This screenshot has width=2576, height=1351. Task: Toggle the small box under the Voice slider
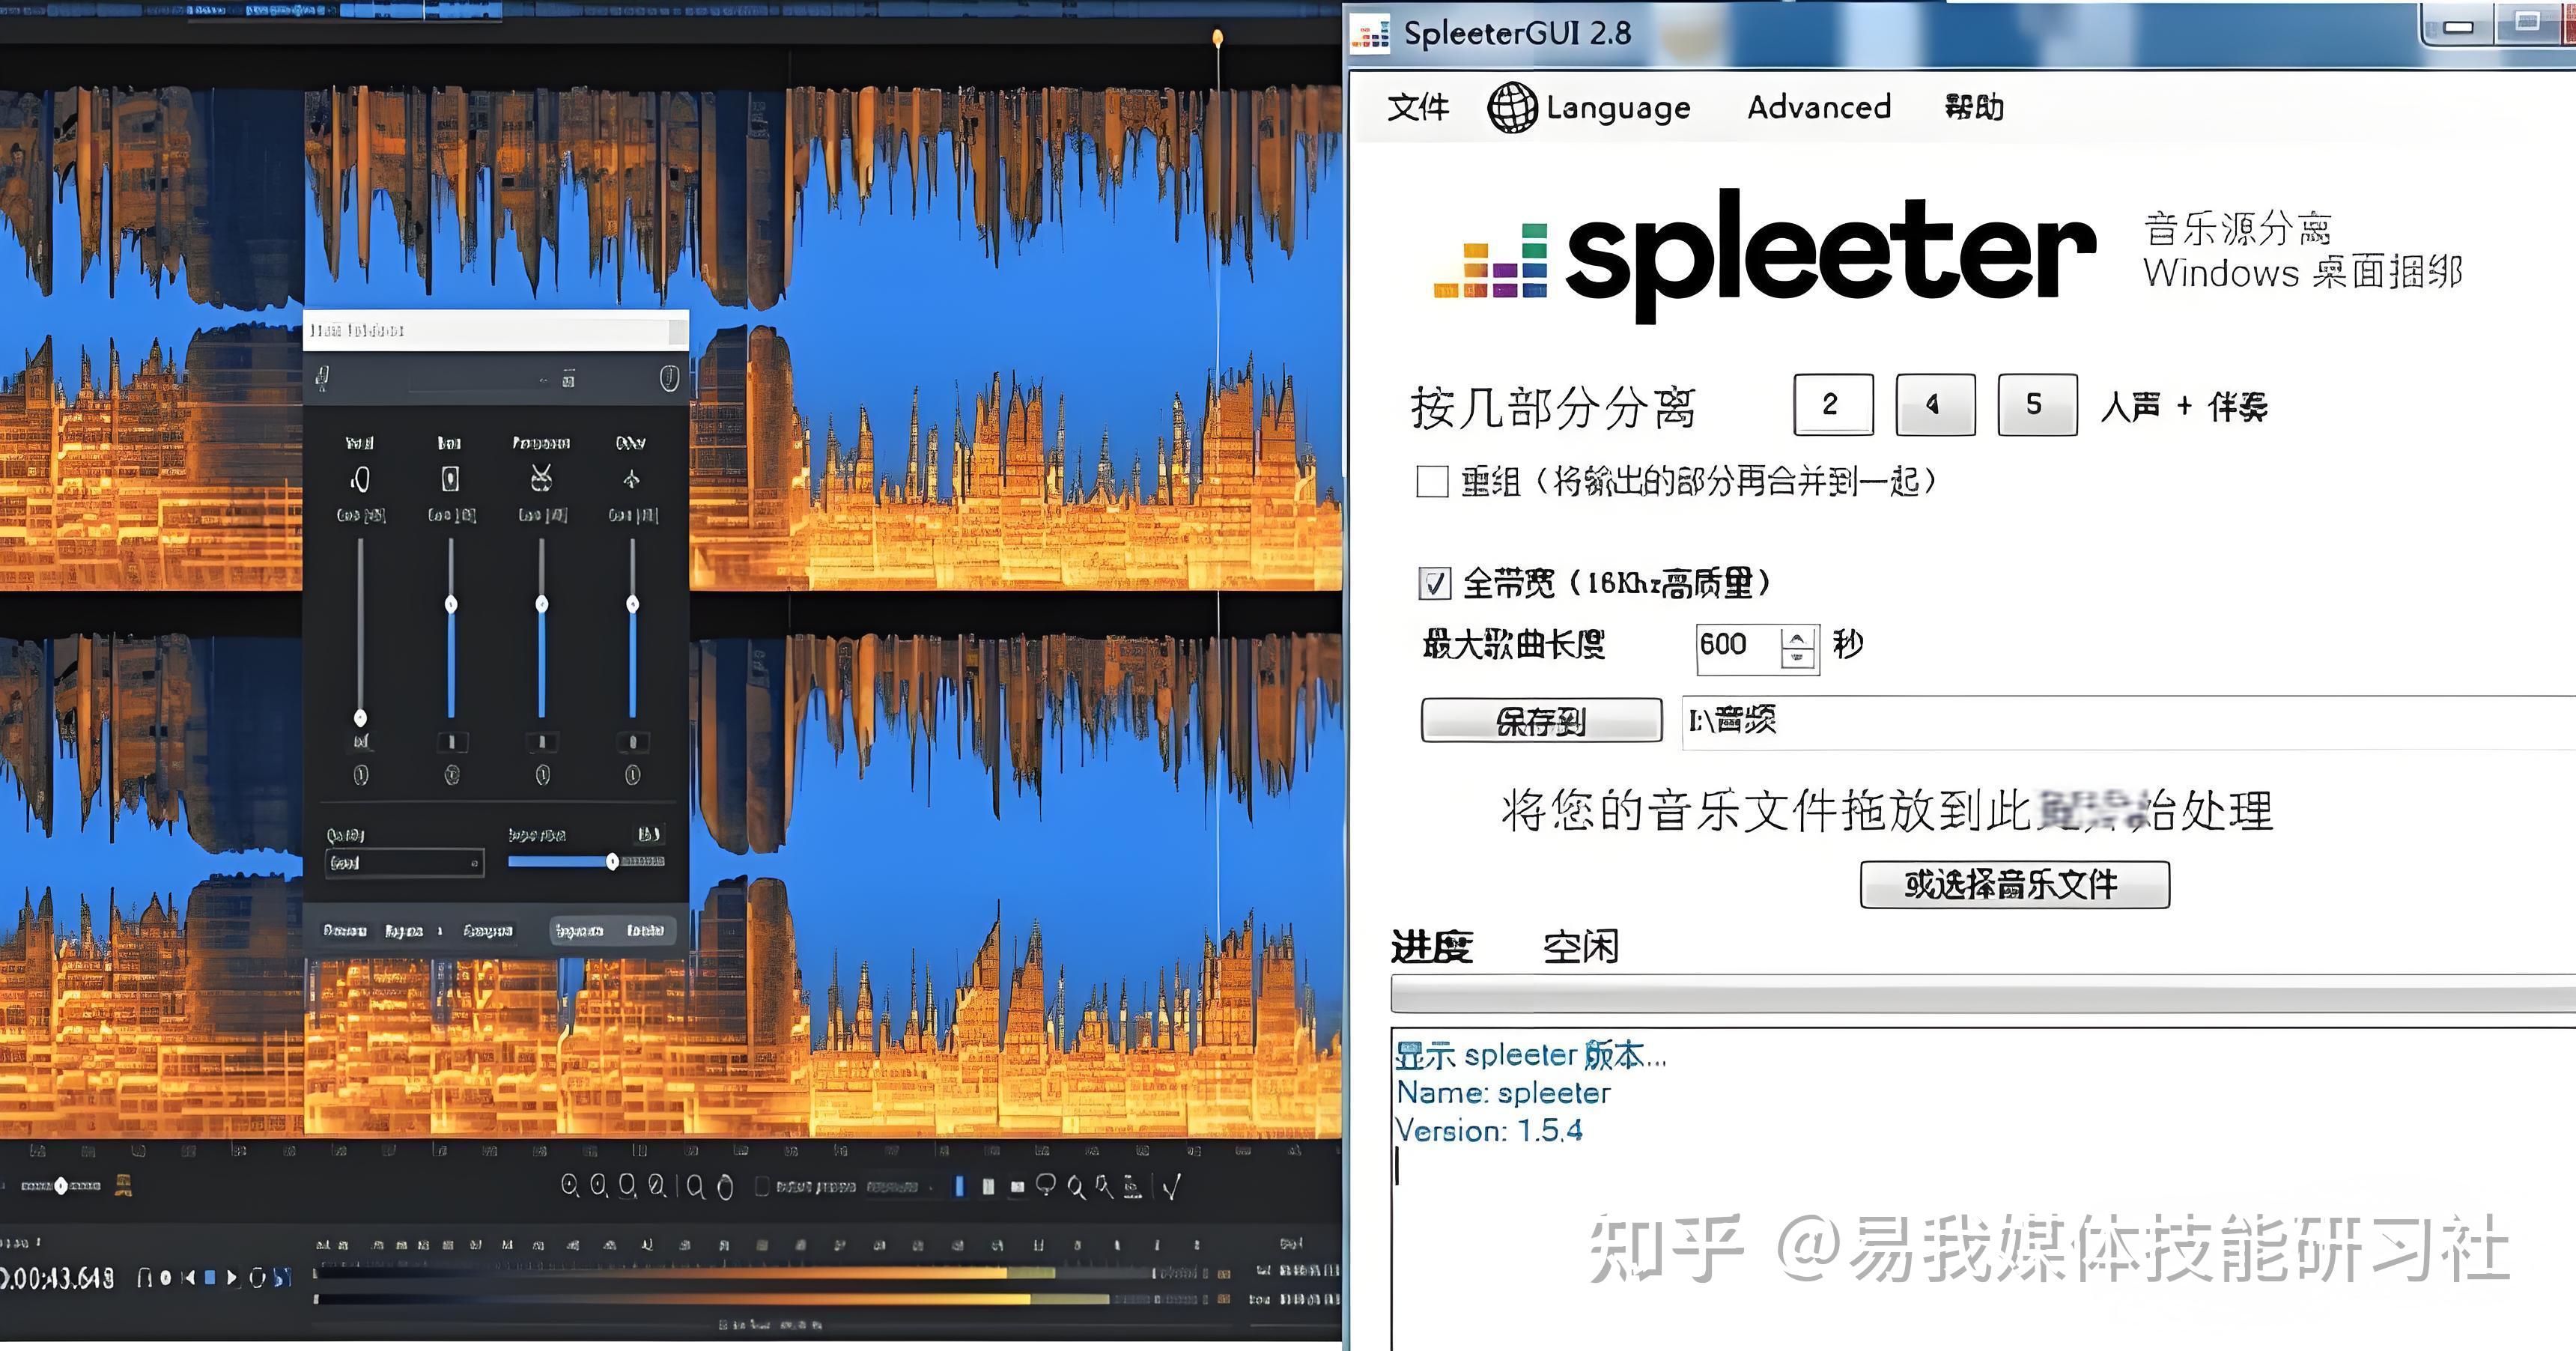(x=361, y=742)
